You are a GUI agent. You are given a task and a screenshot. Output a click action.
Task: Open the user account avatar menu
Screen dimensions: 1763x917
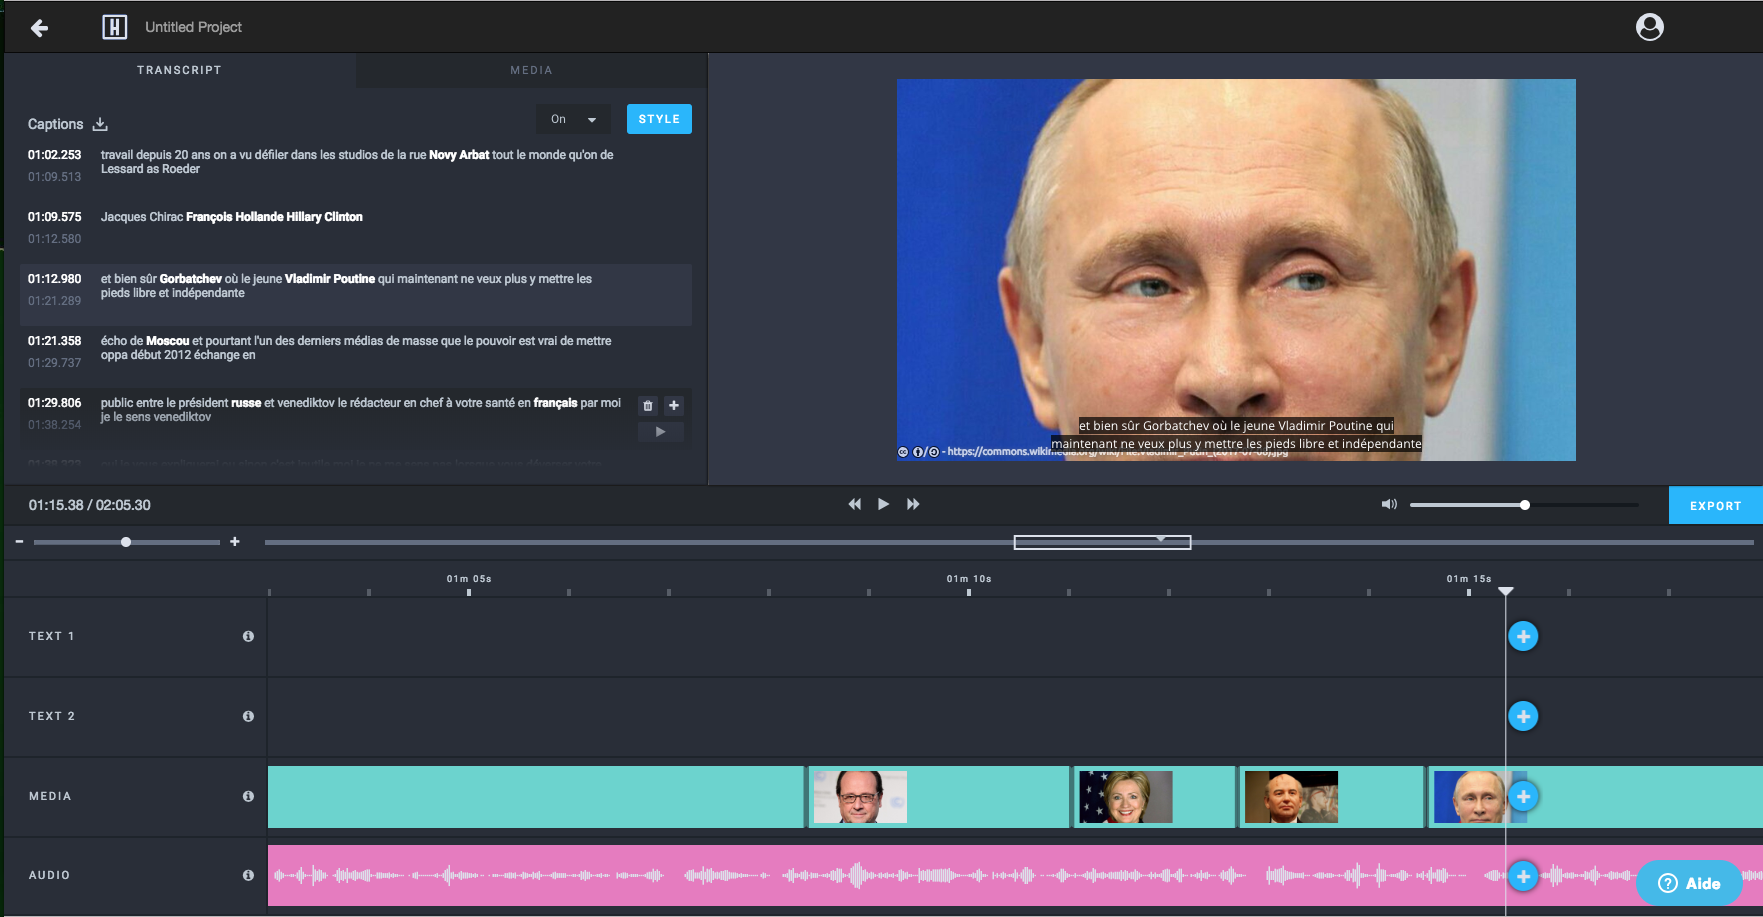[1649, 27]
